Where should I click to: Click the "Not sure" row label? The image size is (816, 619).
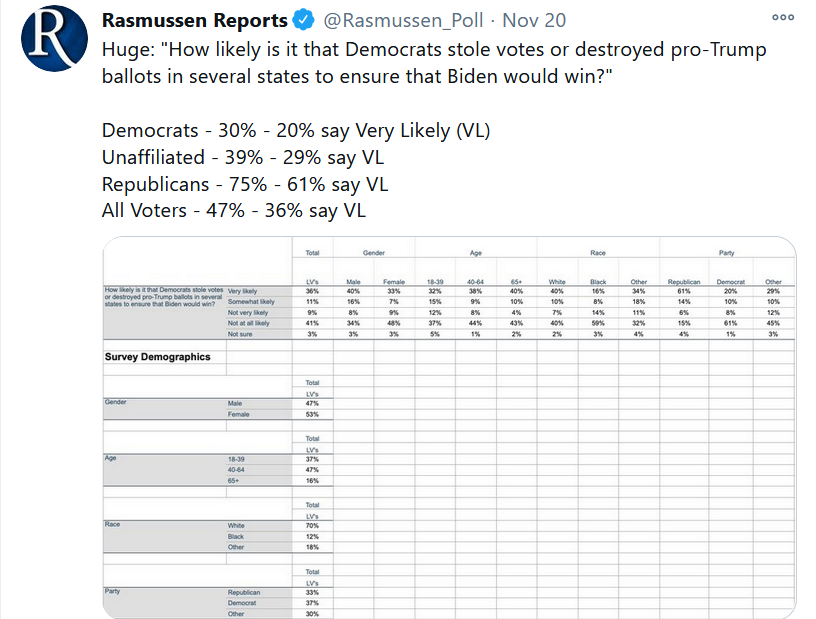[x=240, y=334]
